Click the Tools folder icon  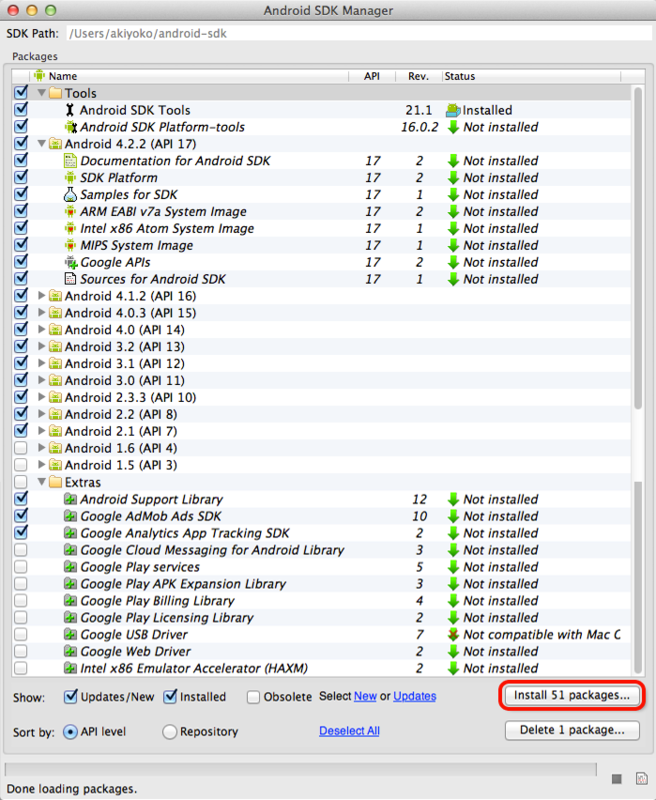pos(55,93)
